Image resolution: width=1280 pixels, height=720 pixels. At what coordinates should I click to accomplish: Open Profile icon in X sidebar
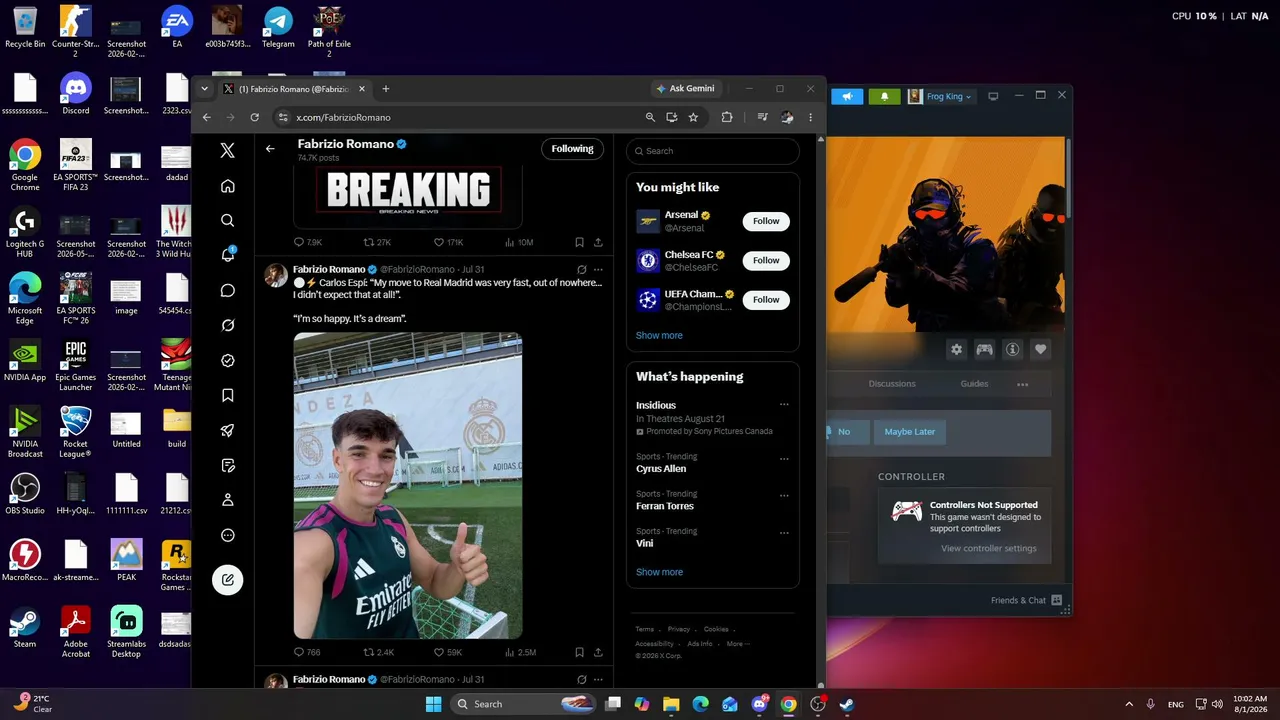click(228, 500)
